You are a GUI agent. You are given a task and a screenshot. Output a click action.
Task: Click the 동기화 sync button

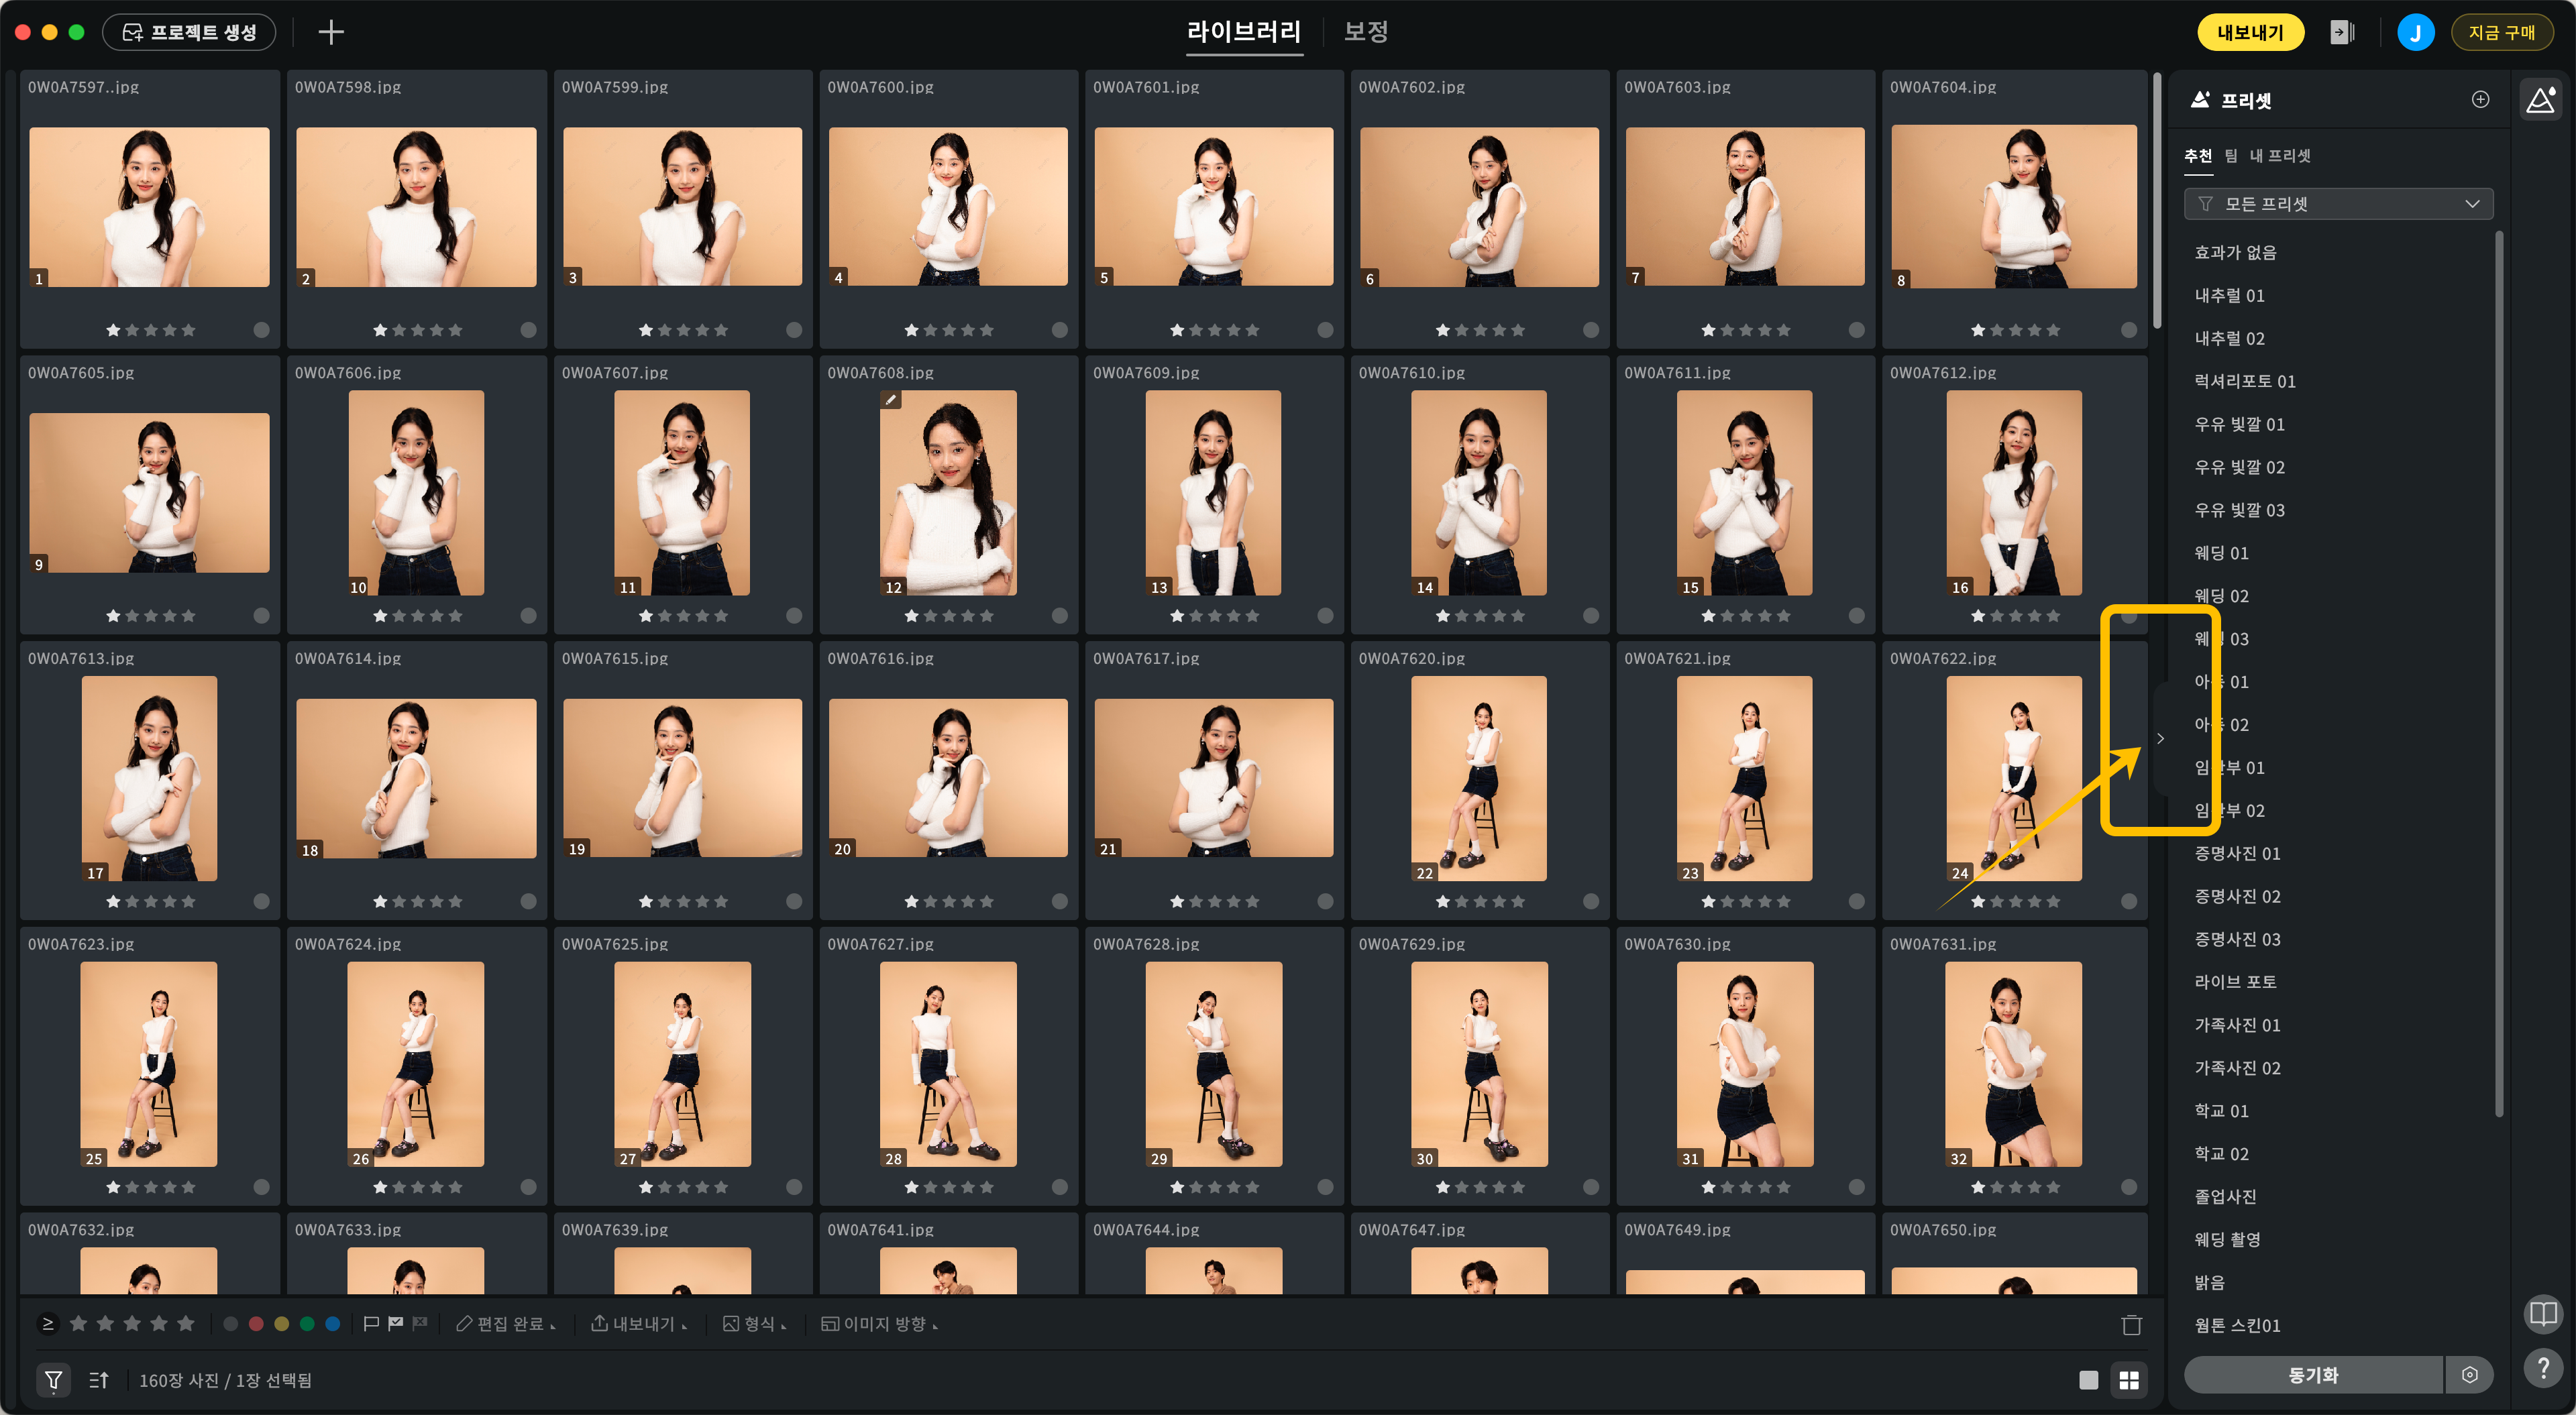(2313, 1375)
